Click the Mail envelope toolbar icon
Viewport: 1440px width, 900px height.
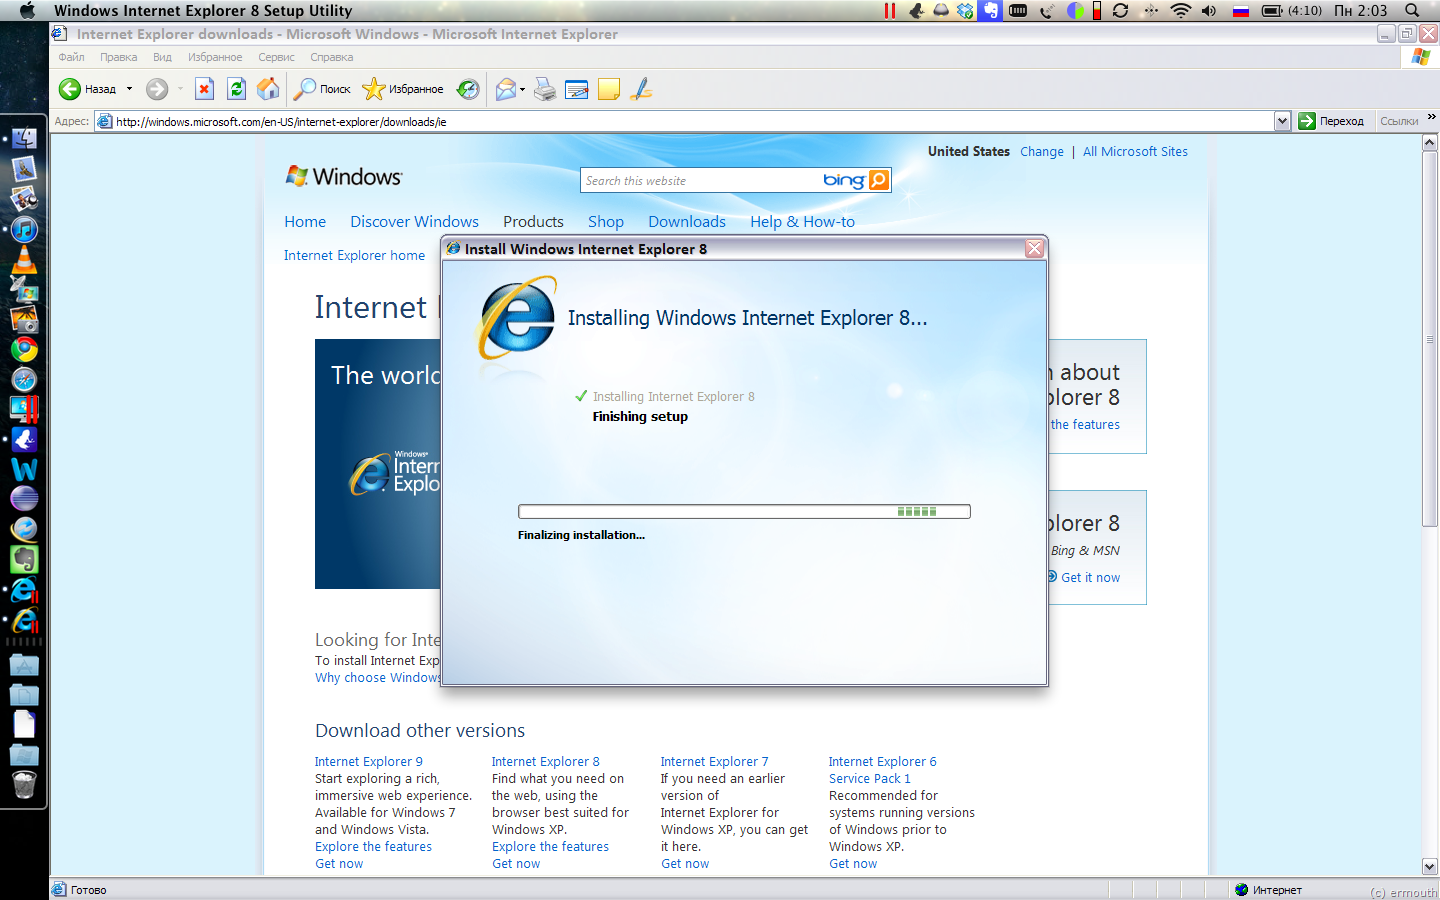(x=506, y=89)
